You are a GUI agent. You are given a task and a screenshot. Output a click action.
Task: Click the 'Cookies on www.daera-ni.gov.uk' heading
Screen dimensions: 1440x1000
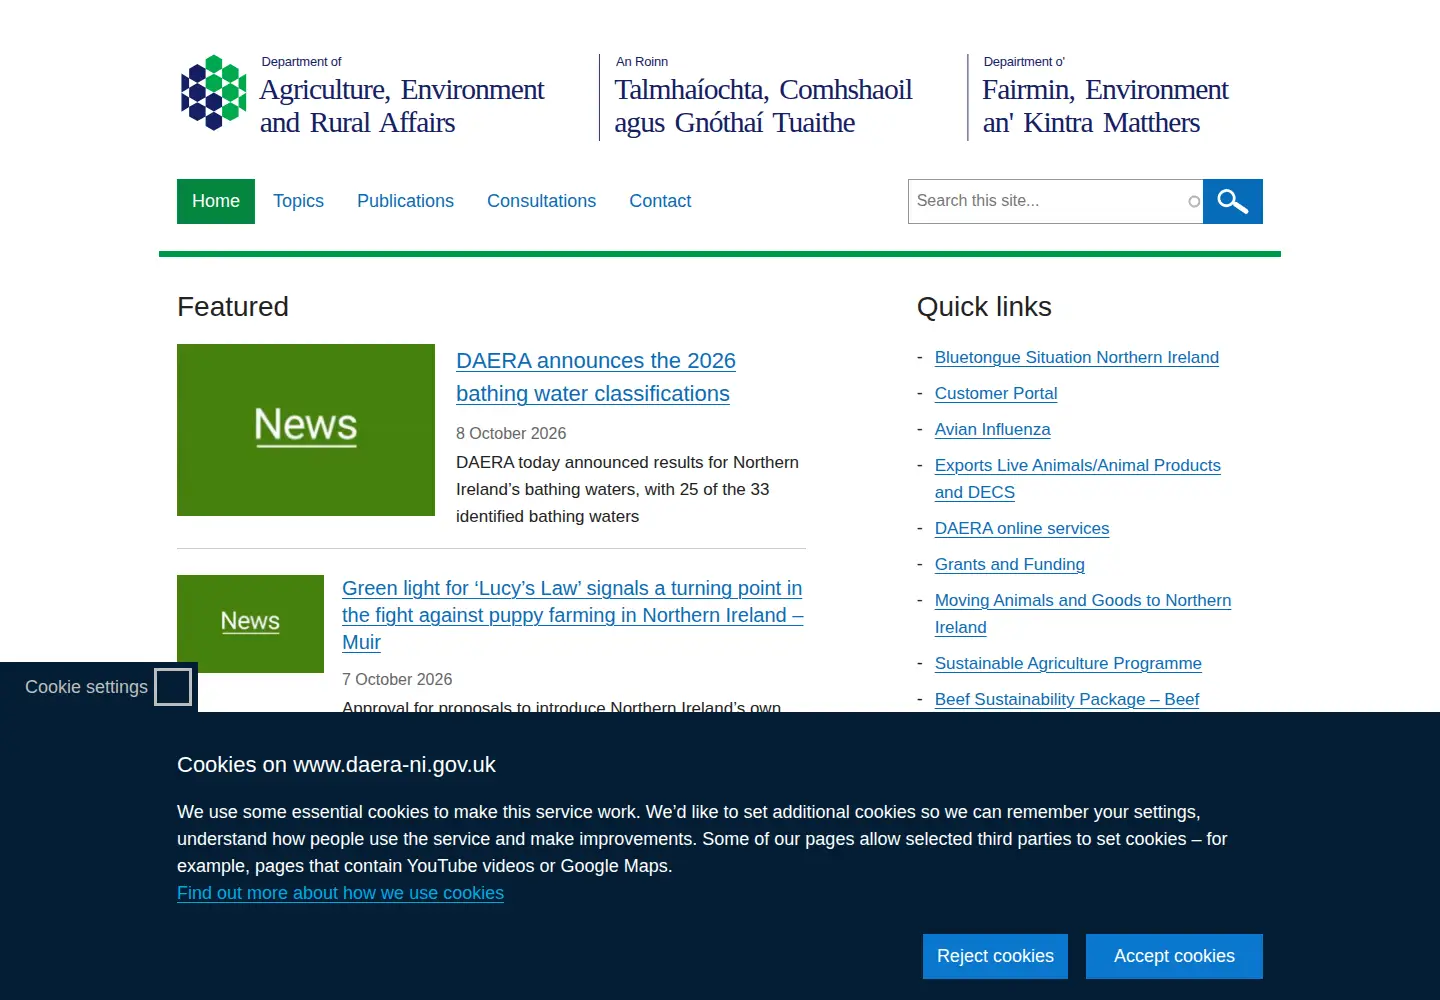coord(336,765)
